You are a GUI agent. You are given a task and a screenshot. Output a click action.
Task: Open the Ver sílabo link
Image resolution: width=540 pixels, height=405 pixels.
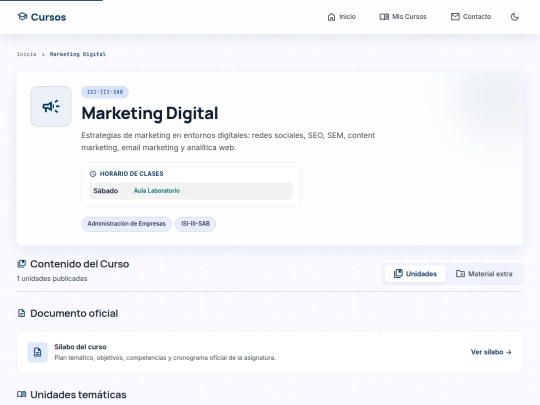pos(491,352)
